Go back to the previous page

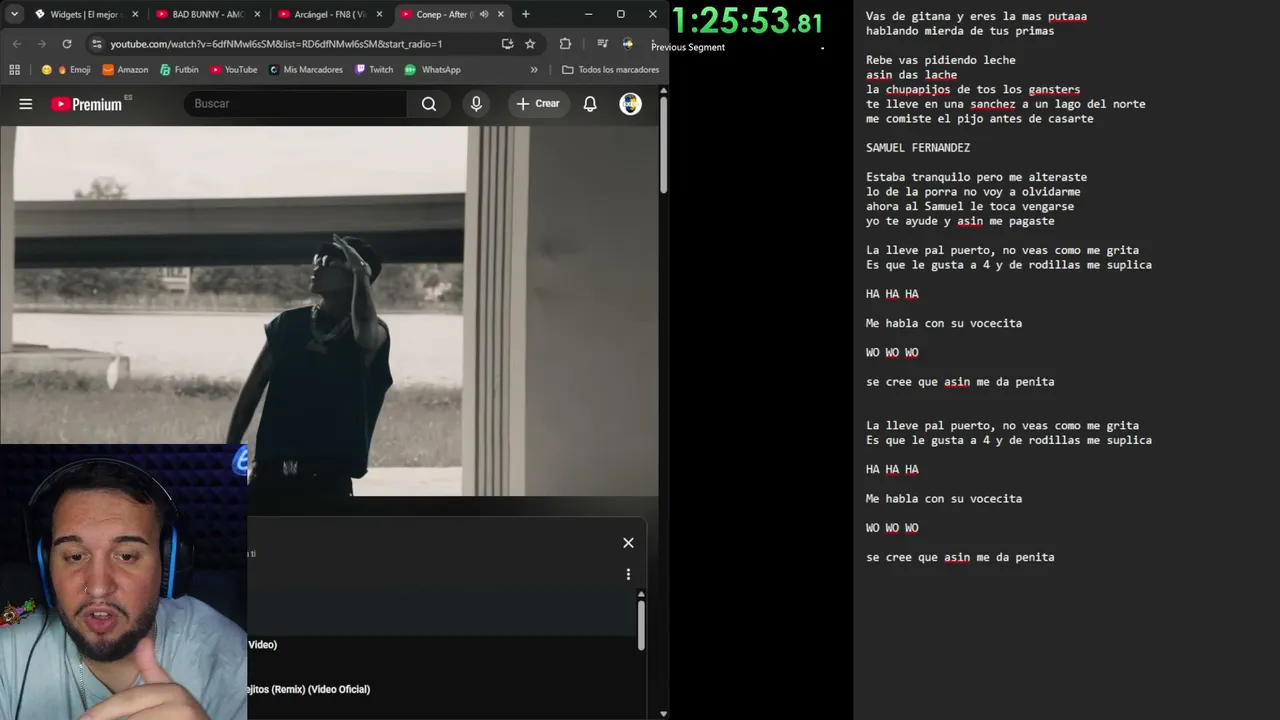(x=17, y=44)
